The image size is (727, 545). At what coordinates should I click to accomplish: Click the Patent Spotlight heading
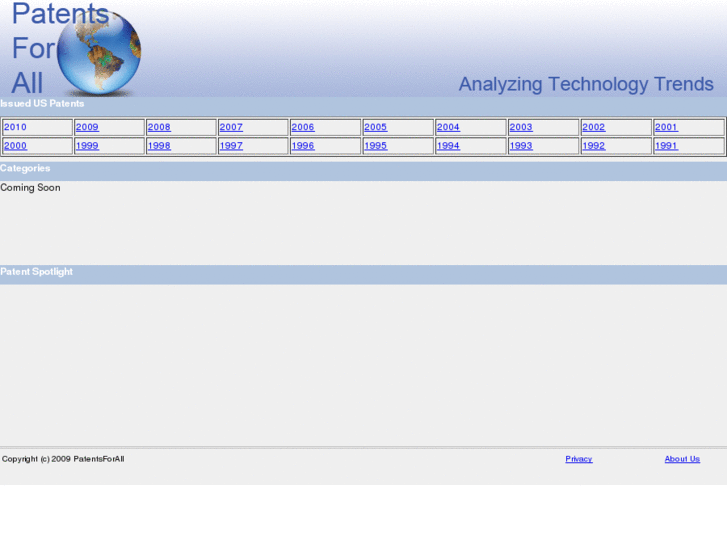[x=36, y=272]
